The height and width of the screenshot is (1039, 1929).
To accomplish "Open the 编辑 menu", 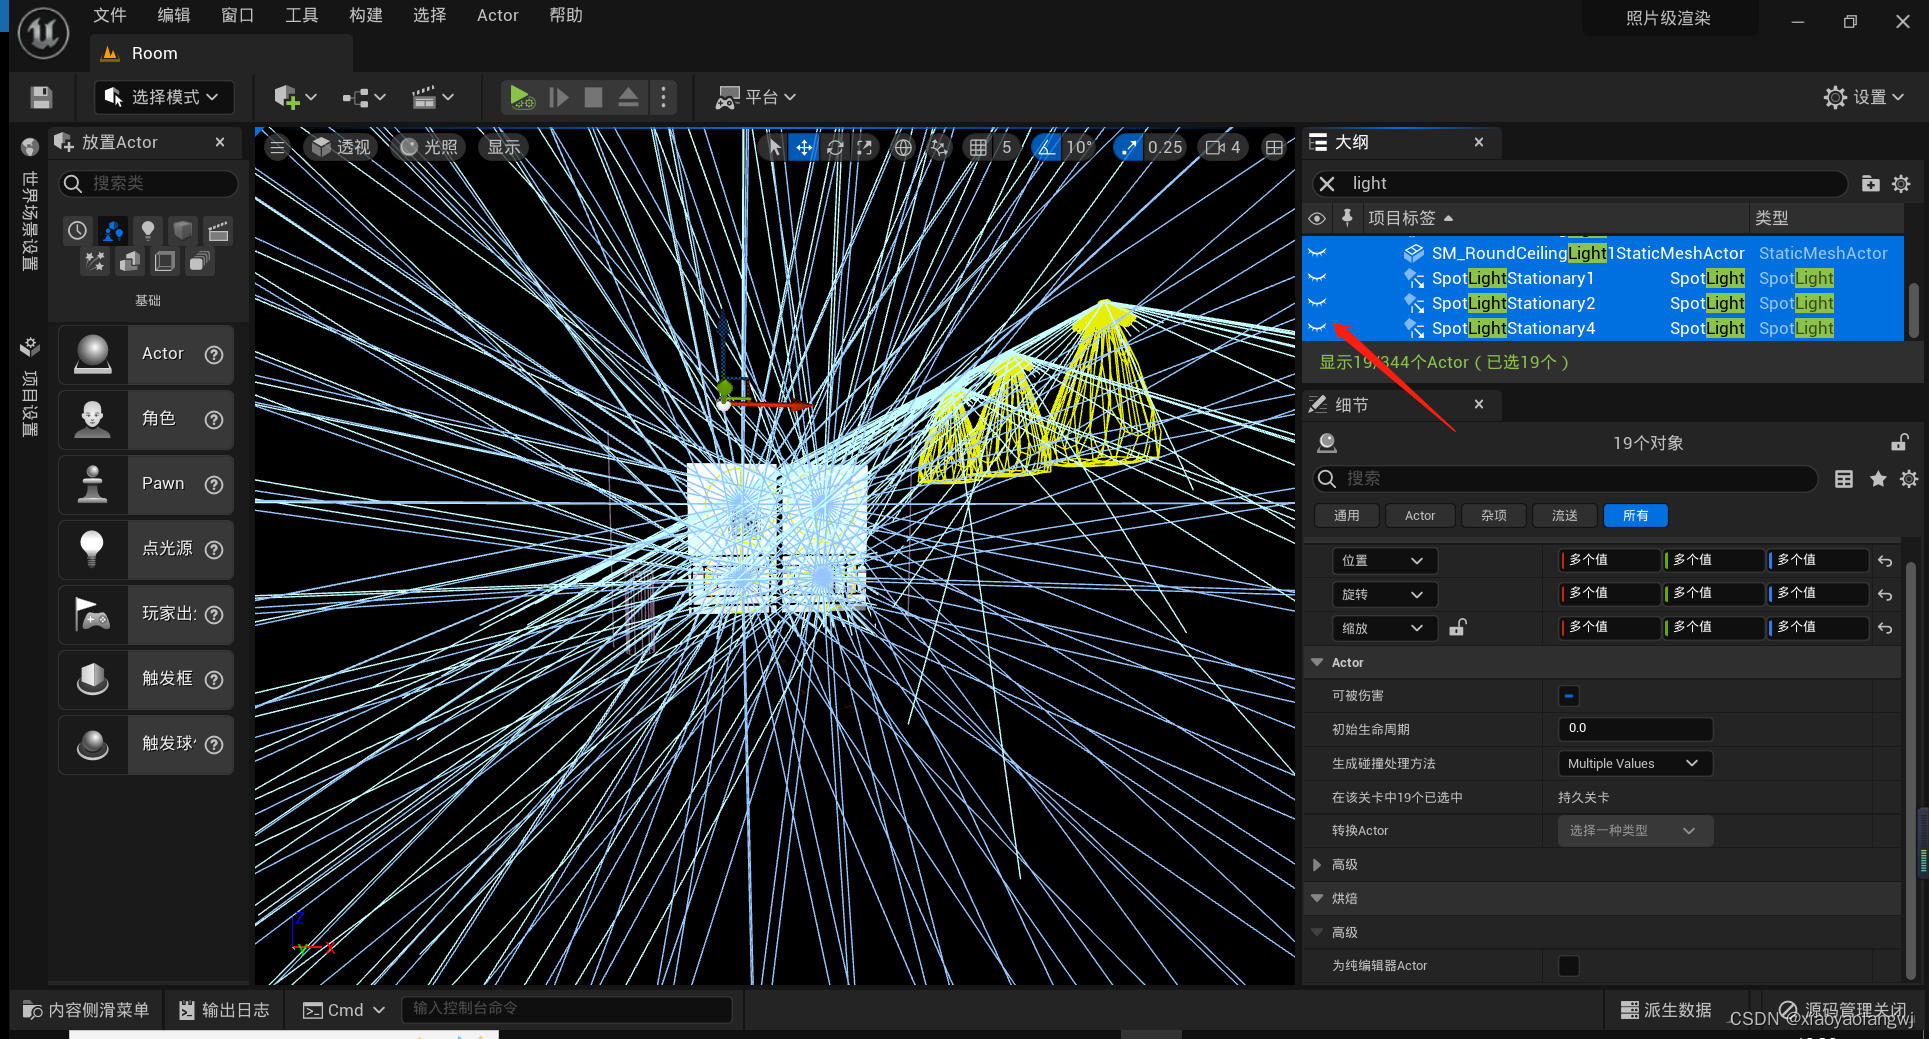I will click(x=174, y=15).
